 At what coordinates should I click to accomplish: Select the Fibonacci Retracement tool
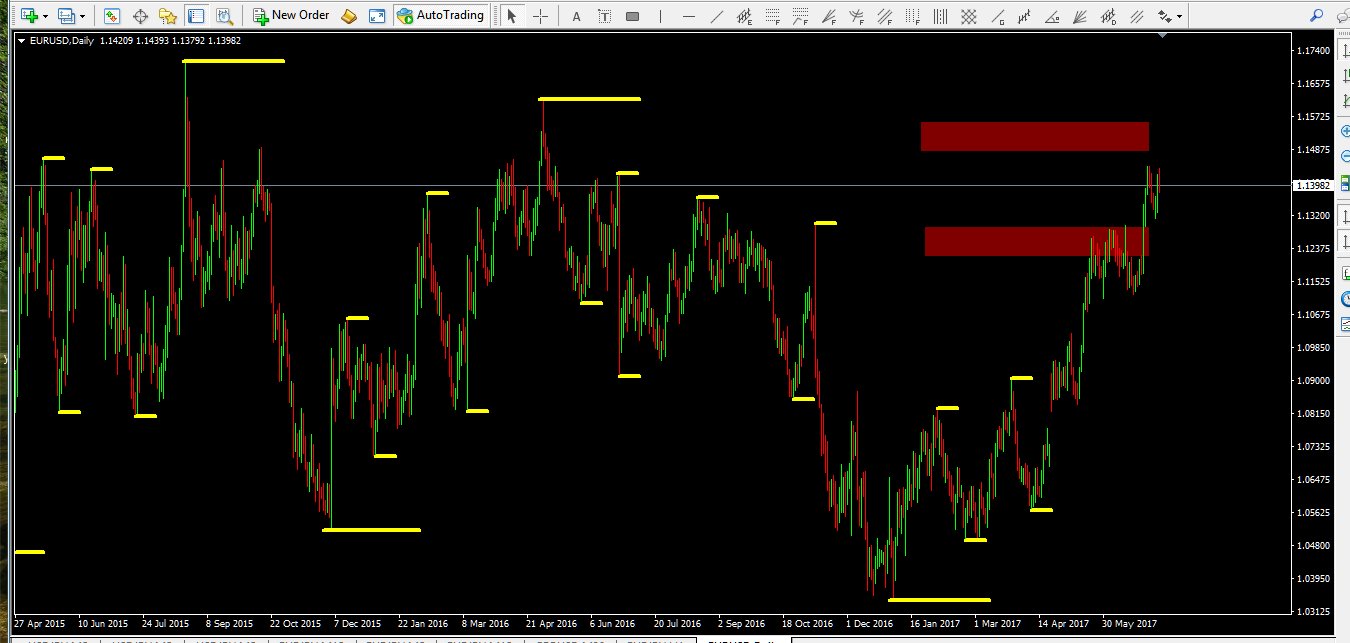tap(772, 16)
